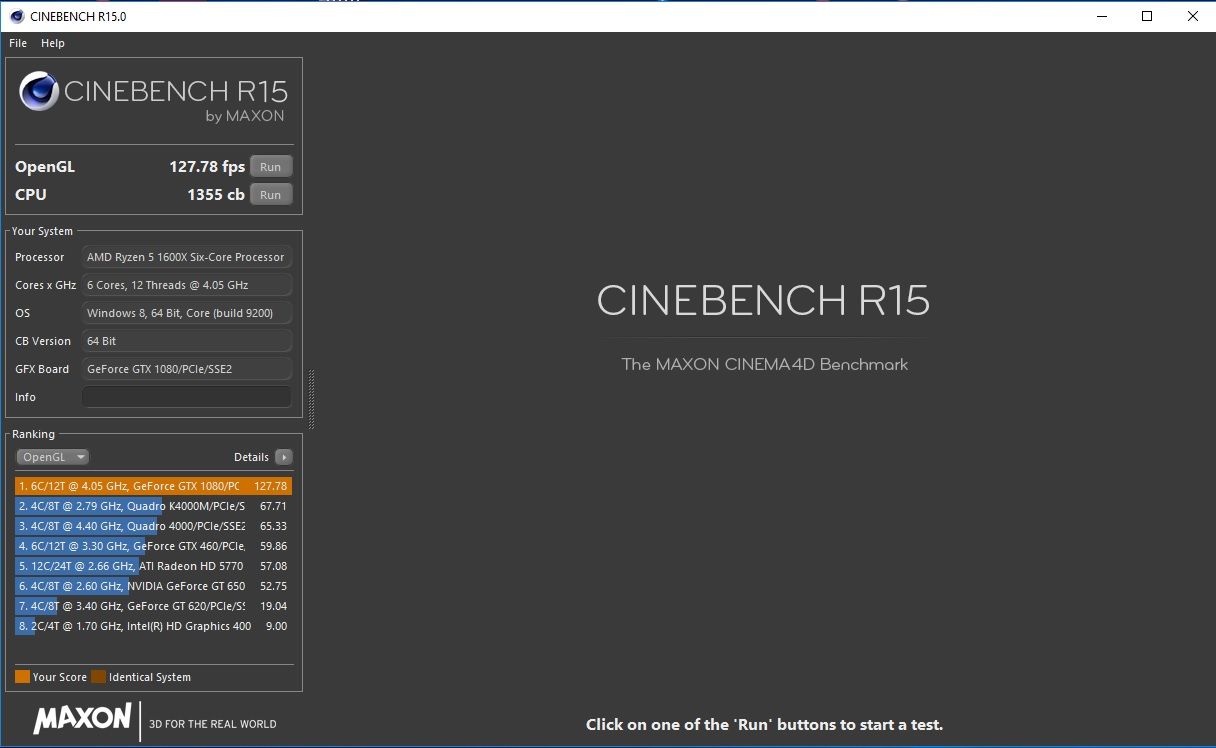The height and width of the screenshot is (748, 1216).
Task: Click the 127.78 fps OpenGL score
Action: pos(207,167)
